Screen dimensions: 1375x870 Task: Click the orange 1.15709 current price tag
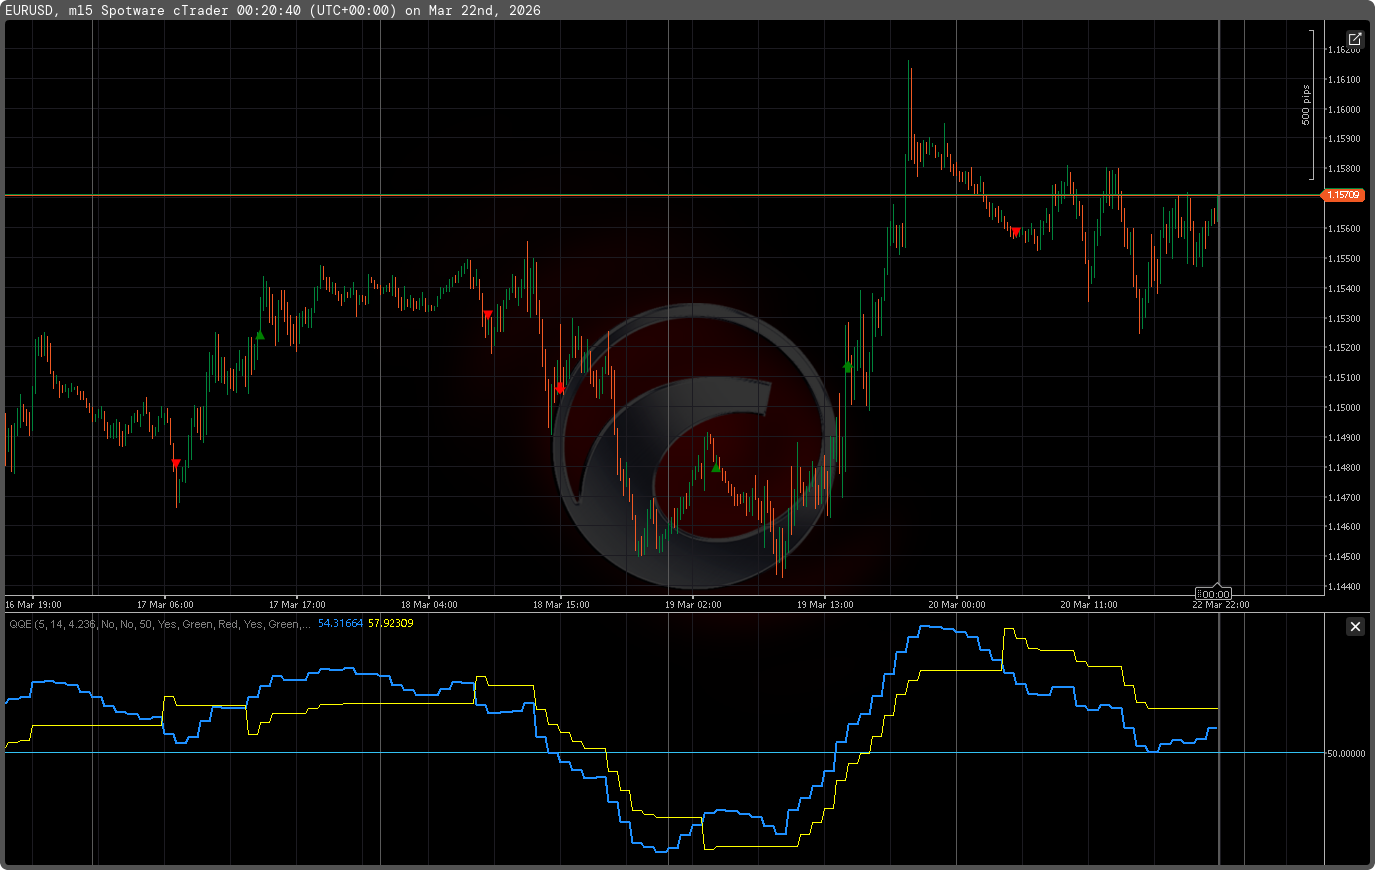point(1343,195)
